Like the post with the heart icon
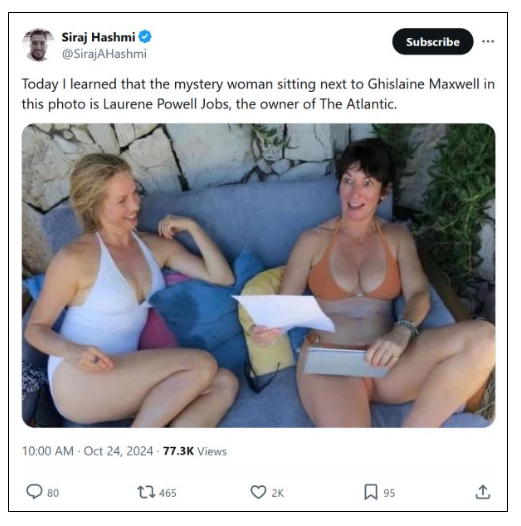This screenshot has width=521, height=526. [258, 492]
